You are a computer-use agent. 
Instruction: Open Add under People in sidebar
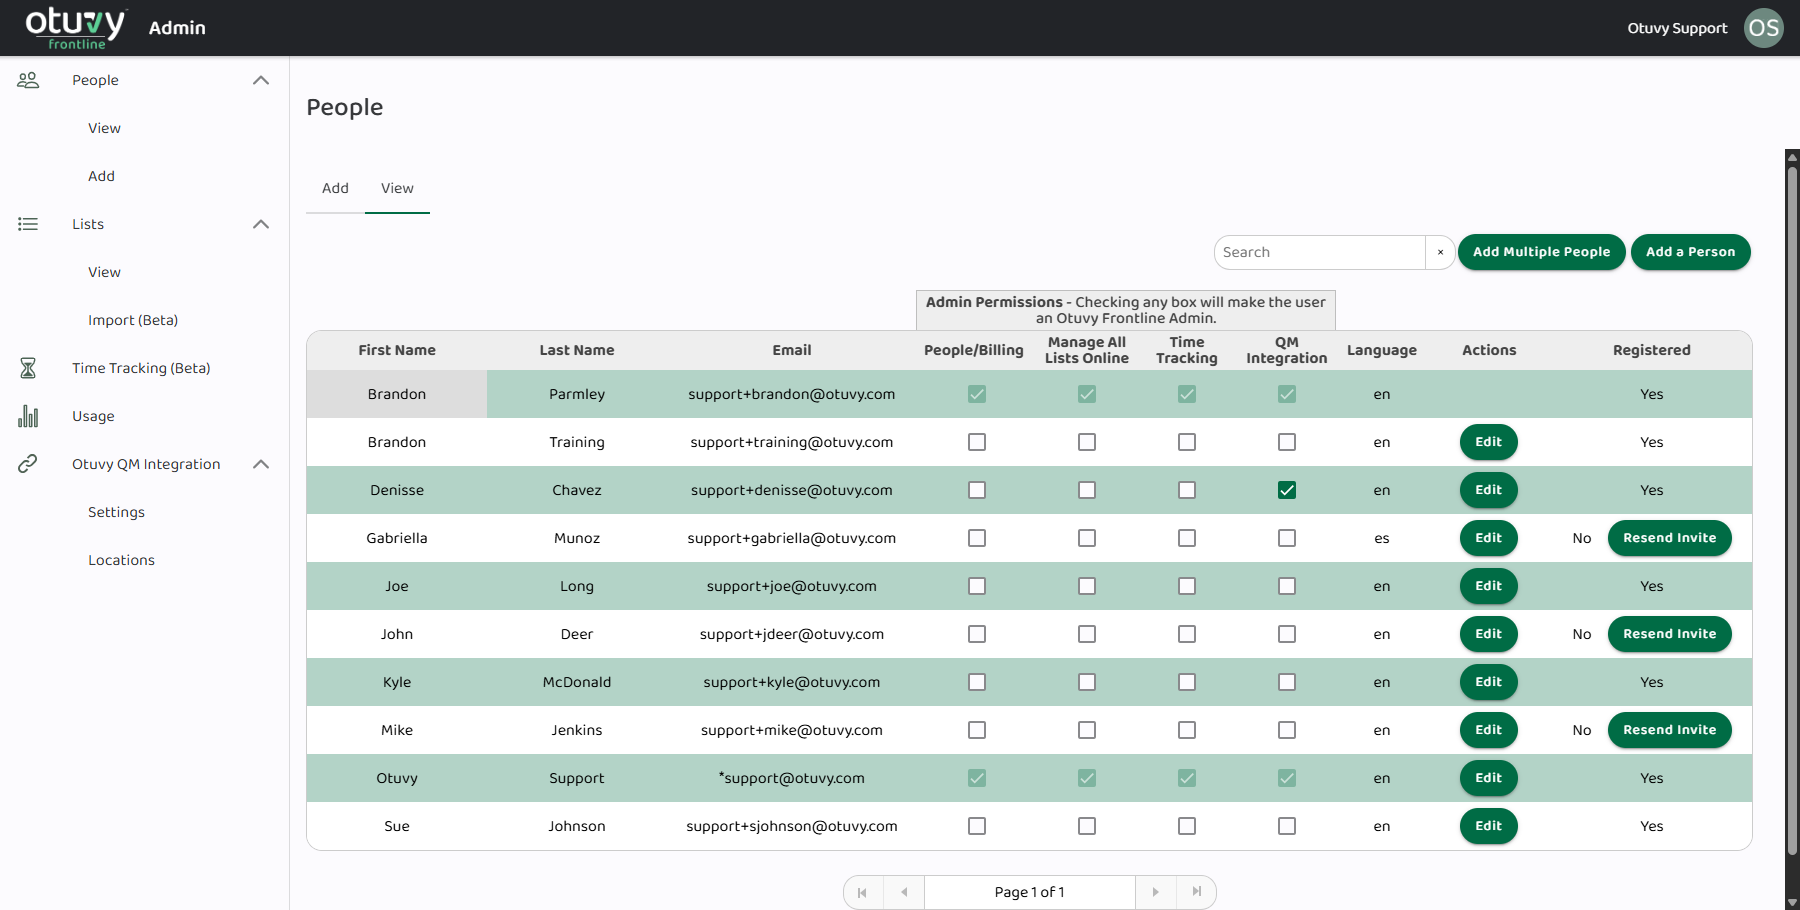tap(101, 176)
